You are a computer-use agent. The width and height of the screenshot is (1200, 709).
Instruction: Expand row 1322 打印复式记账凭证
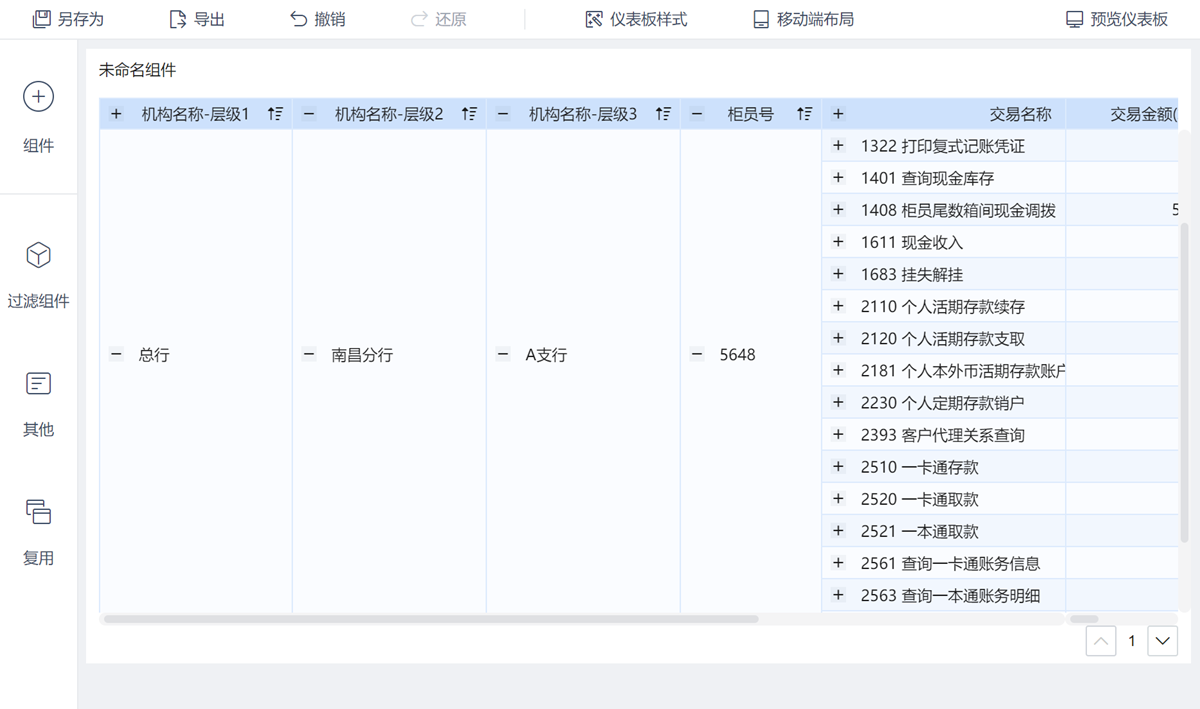[838, 146]
